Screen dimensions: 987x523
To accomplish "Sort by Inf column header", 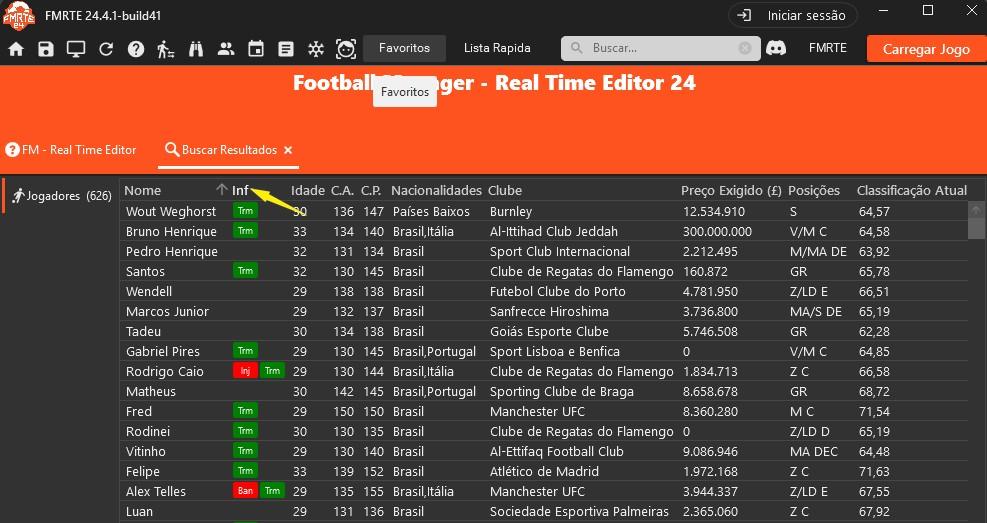I will pos(240,190).
